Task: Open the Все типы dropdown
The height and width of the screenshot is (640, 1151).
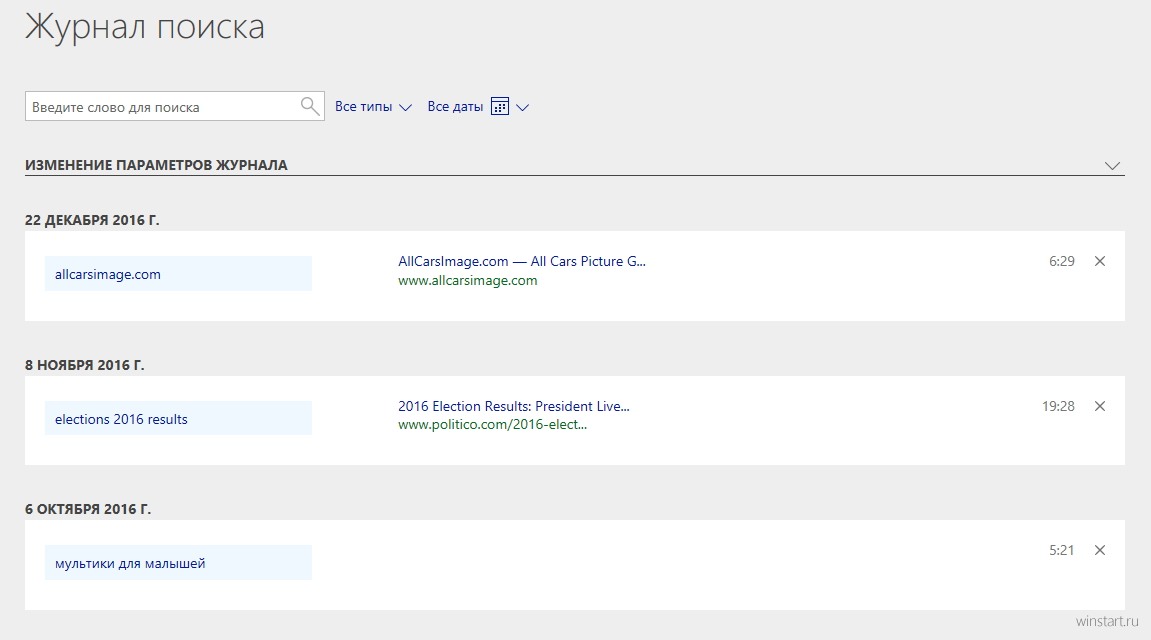Action: [x=373, y=106]
